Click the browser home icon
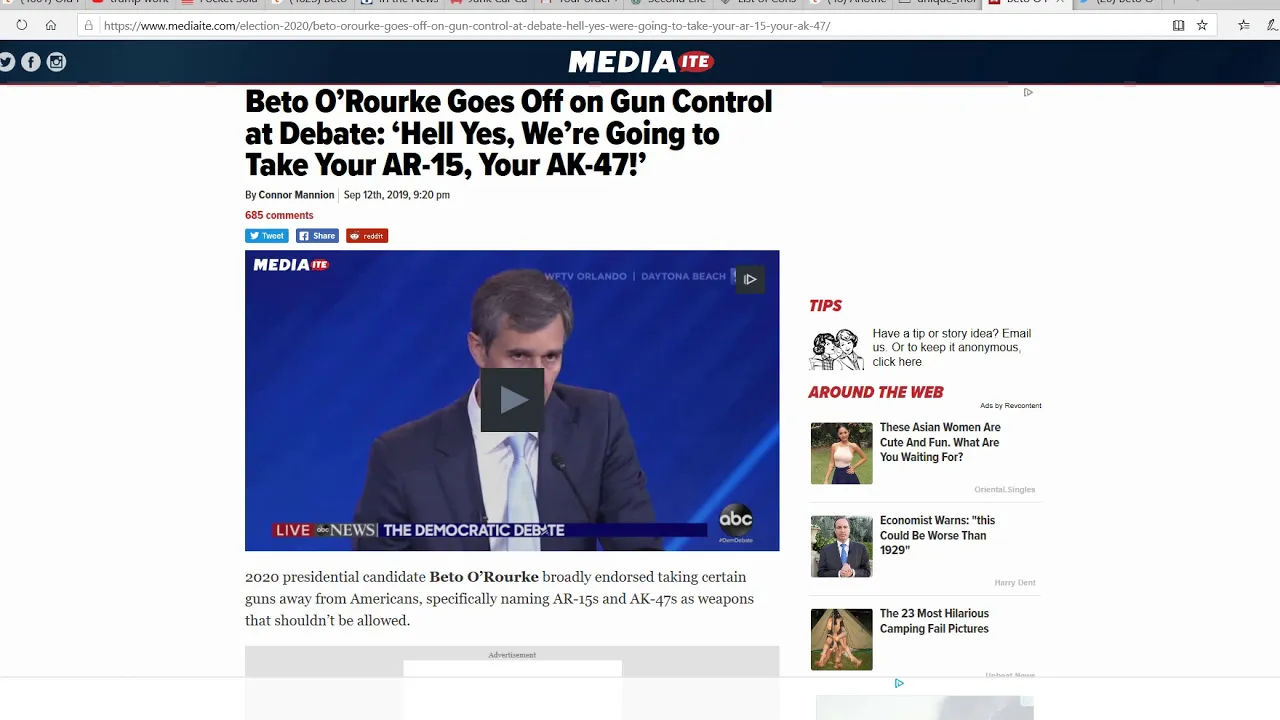The image size is (1280, 720). pyautogui.click(x=50, y=25)
